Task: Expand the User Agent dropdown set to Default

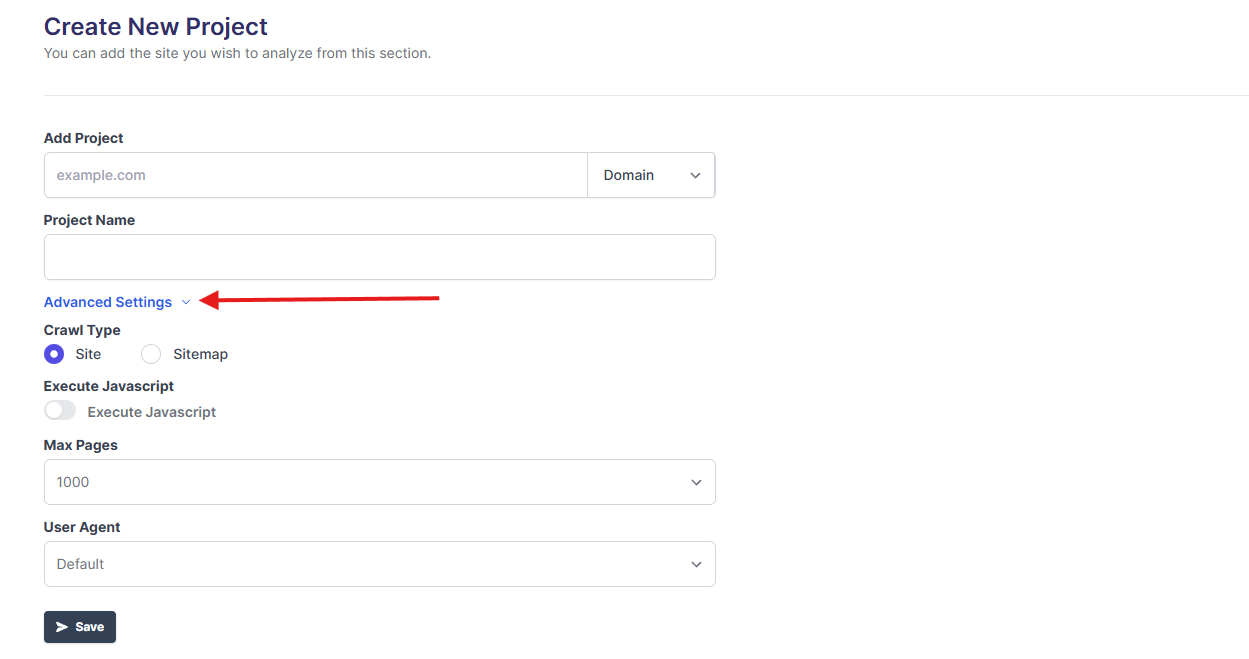Action: 379,564
